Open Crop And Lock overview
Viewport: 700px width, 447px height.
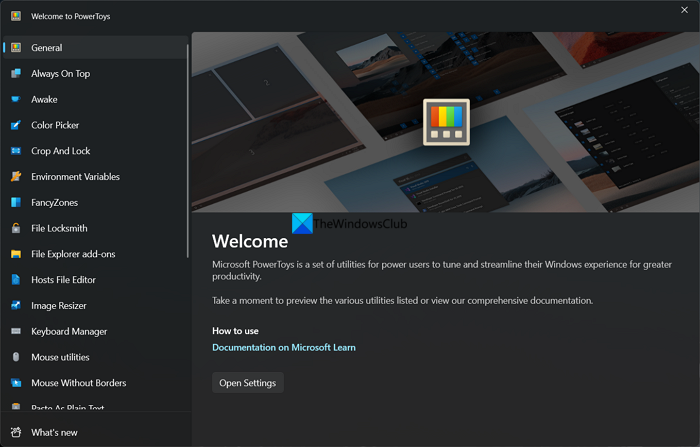[95, 151]
